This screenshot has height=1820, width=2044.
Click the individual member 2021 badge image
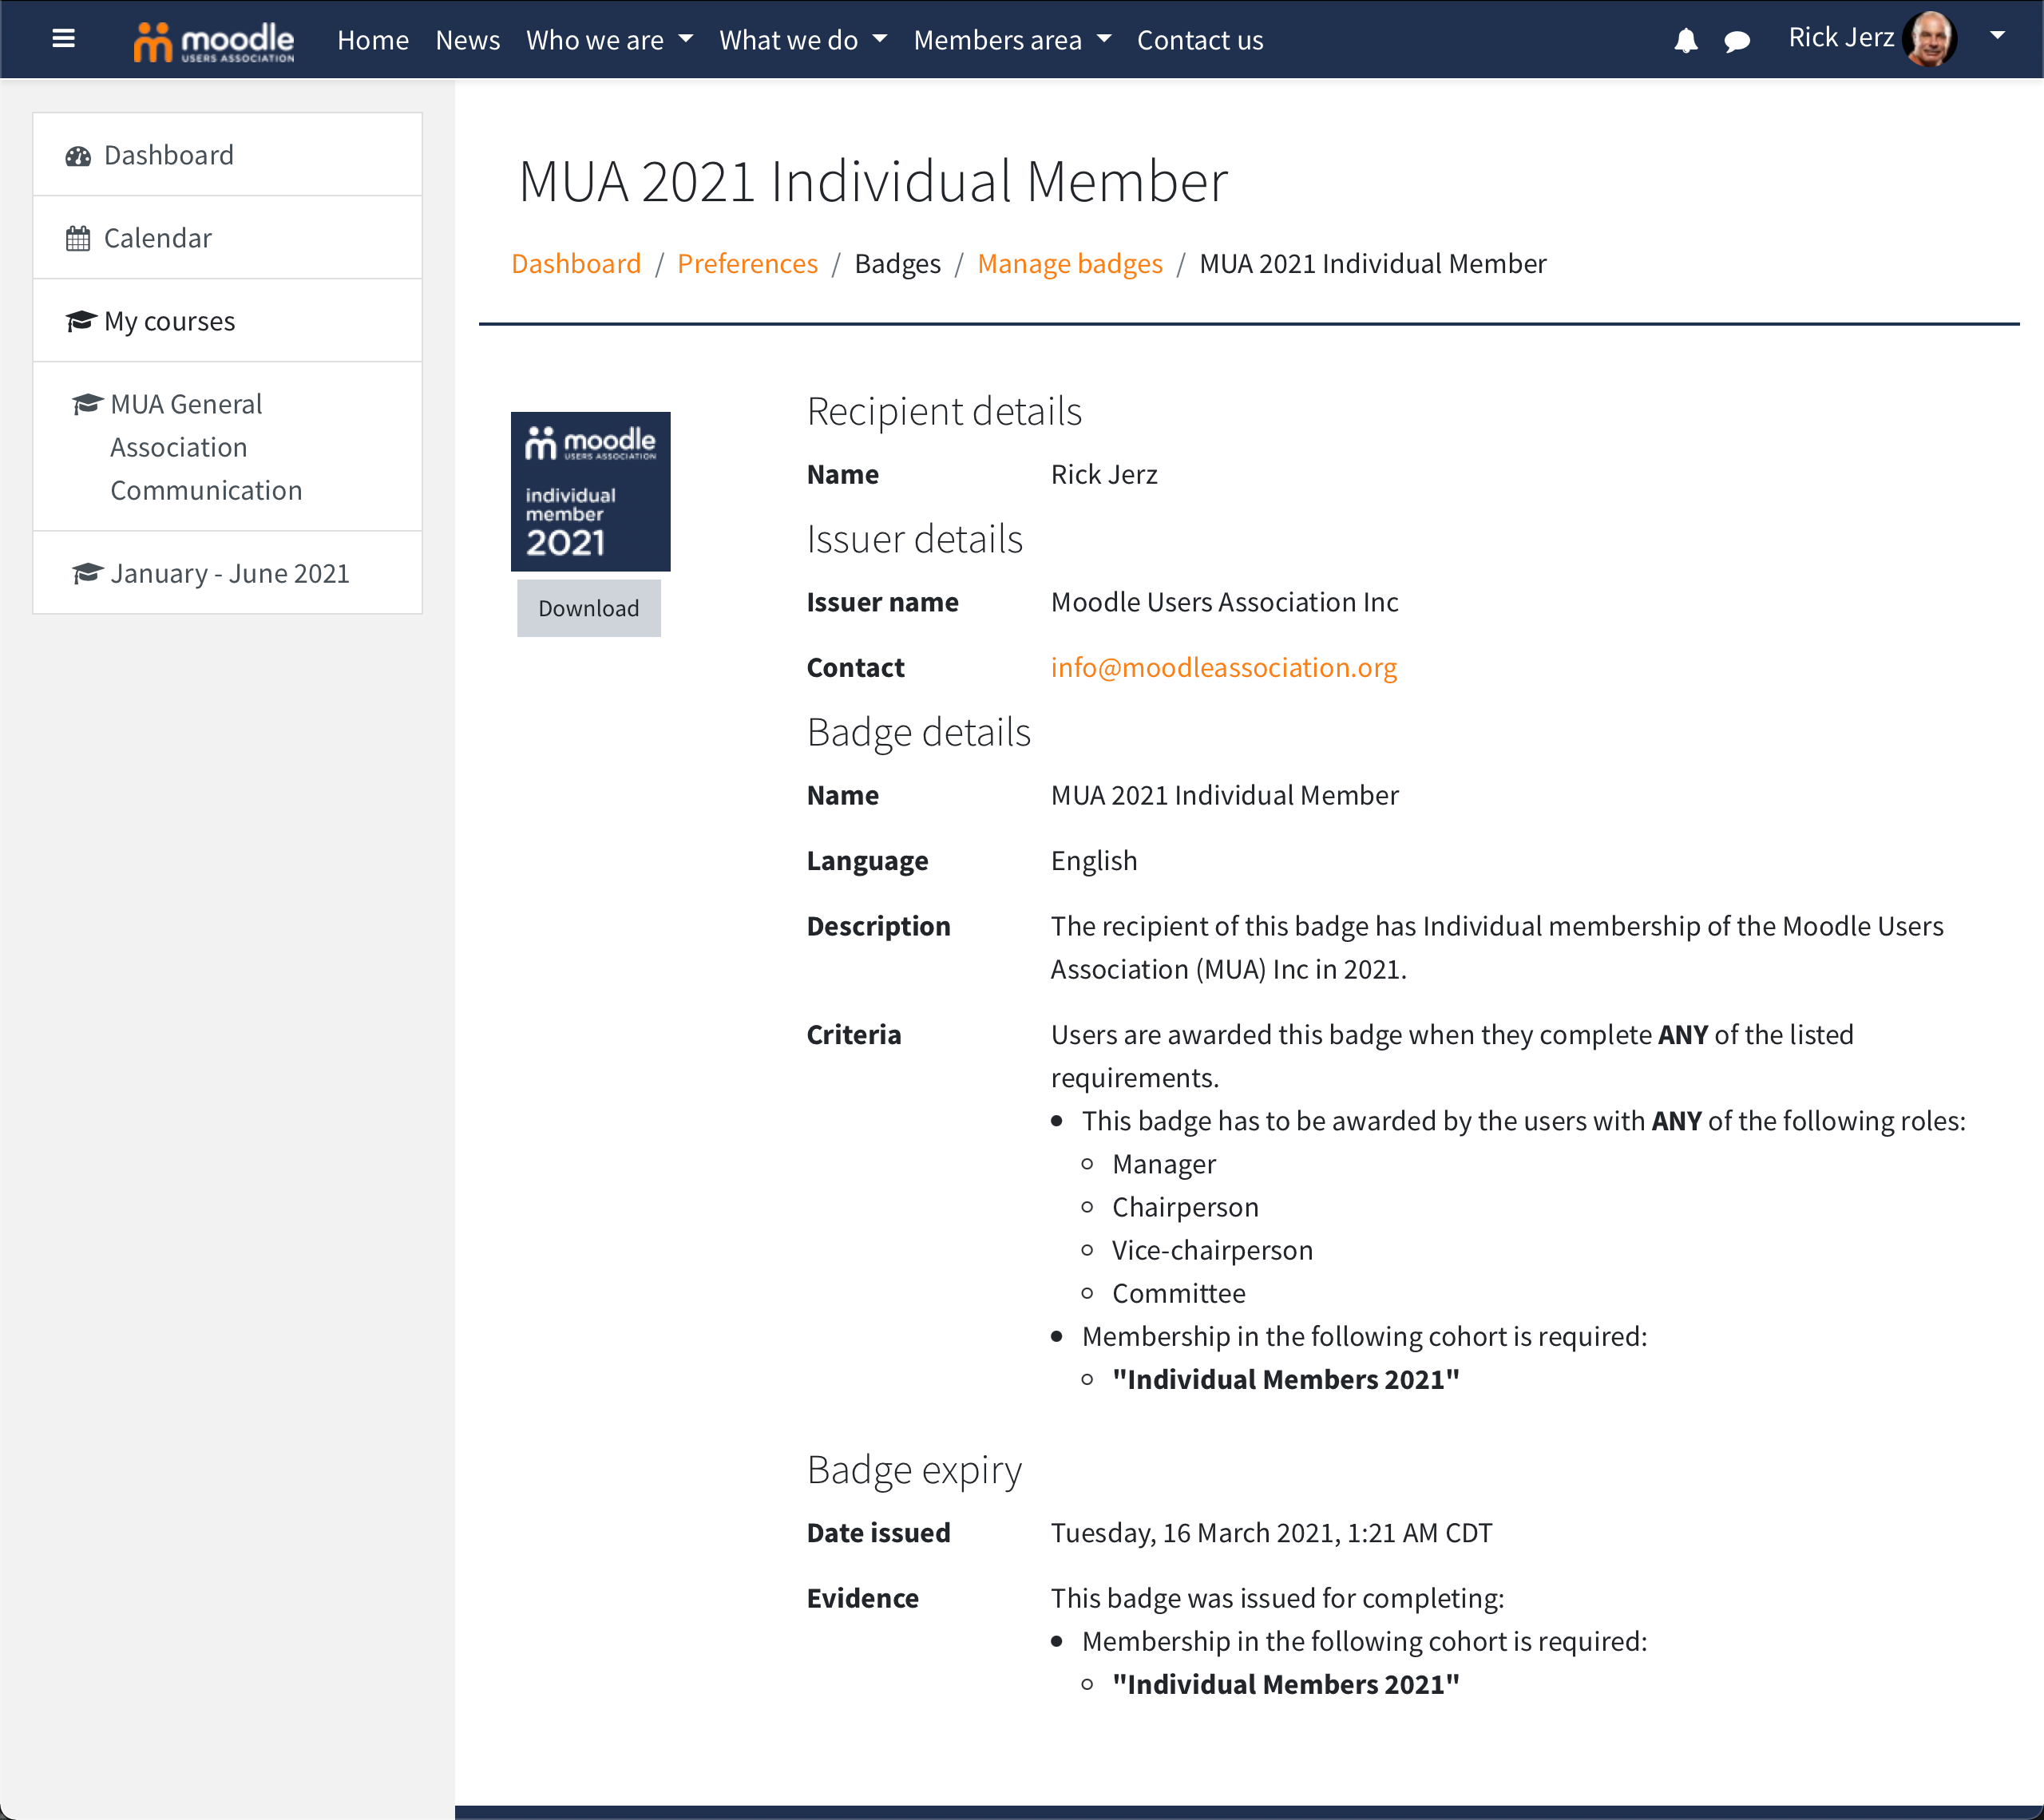point(590,491)
